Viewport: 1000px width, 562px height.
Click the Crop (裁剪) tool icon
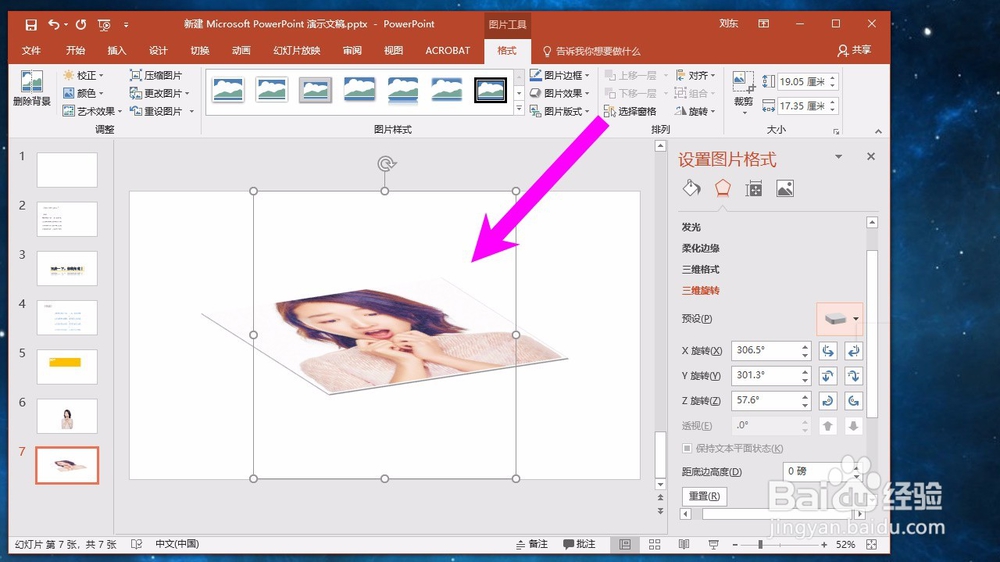click(x=743, y=83)
